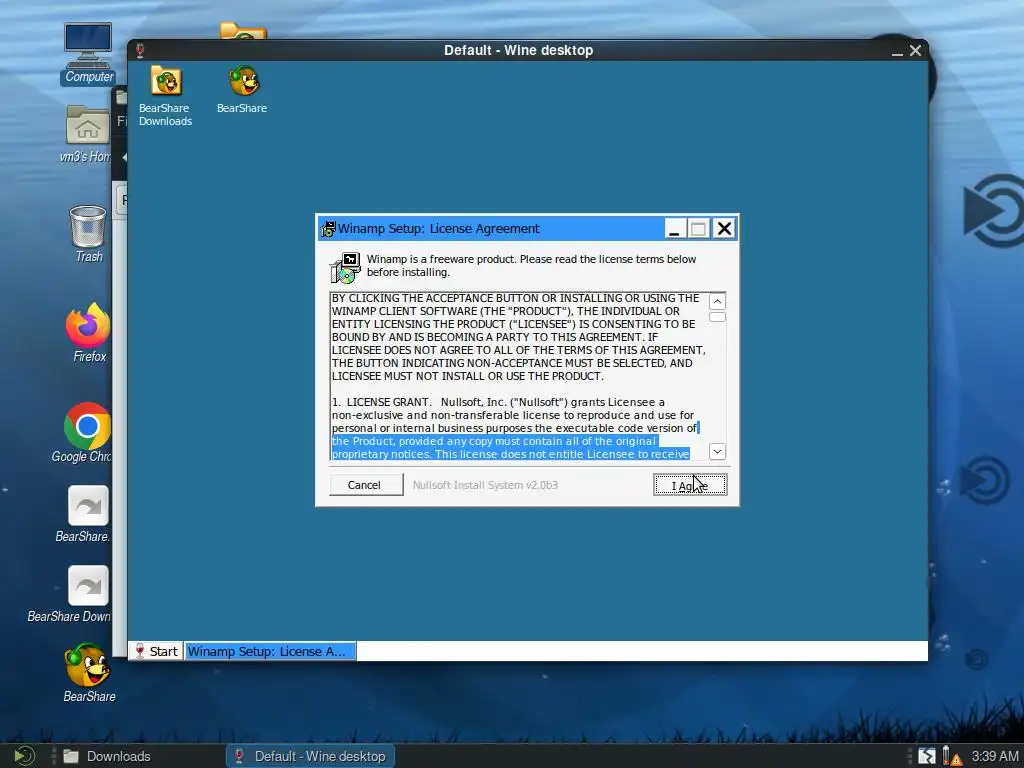
Task: Click inside the license agreement text box
Action: (520, 376)
